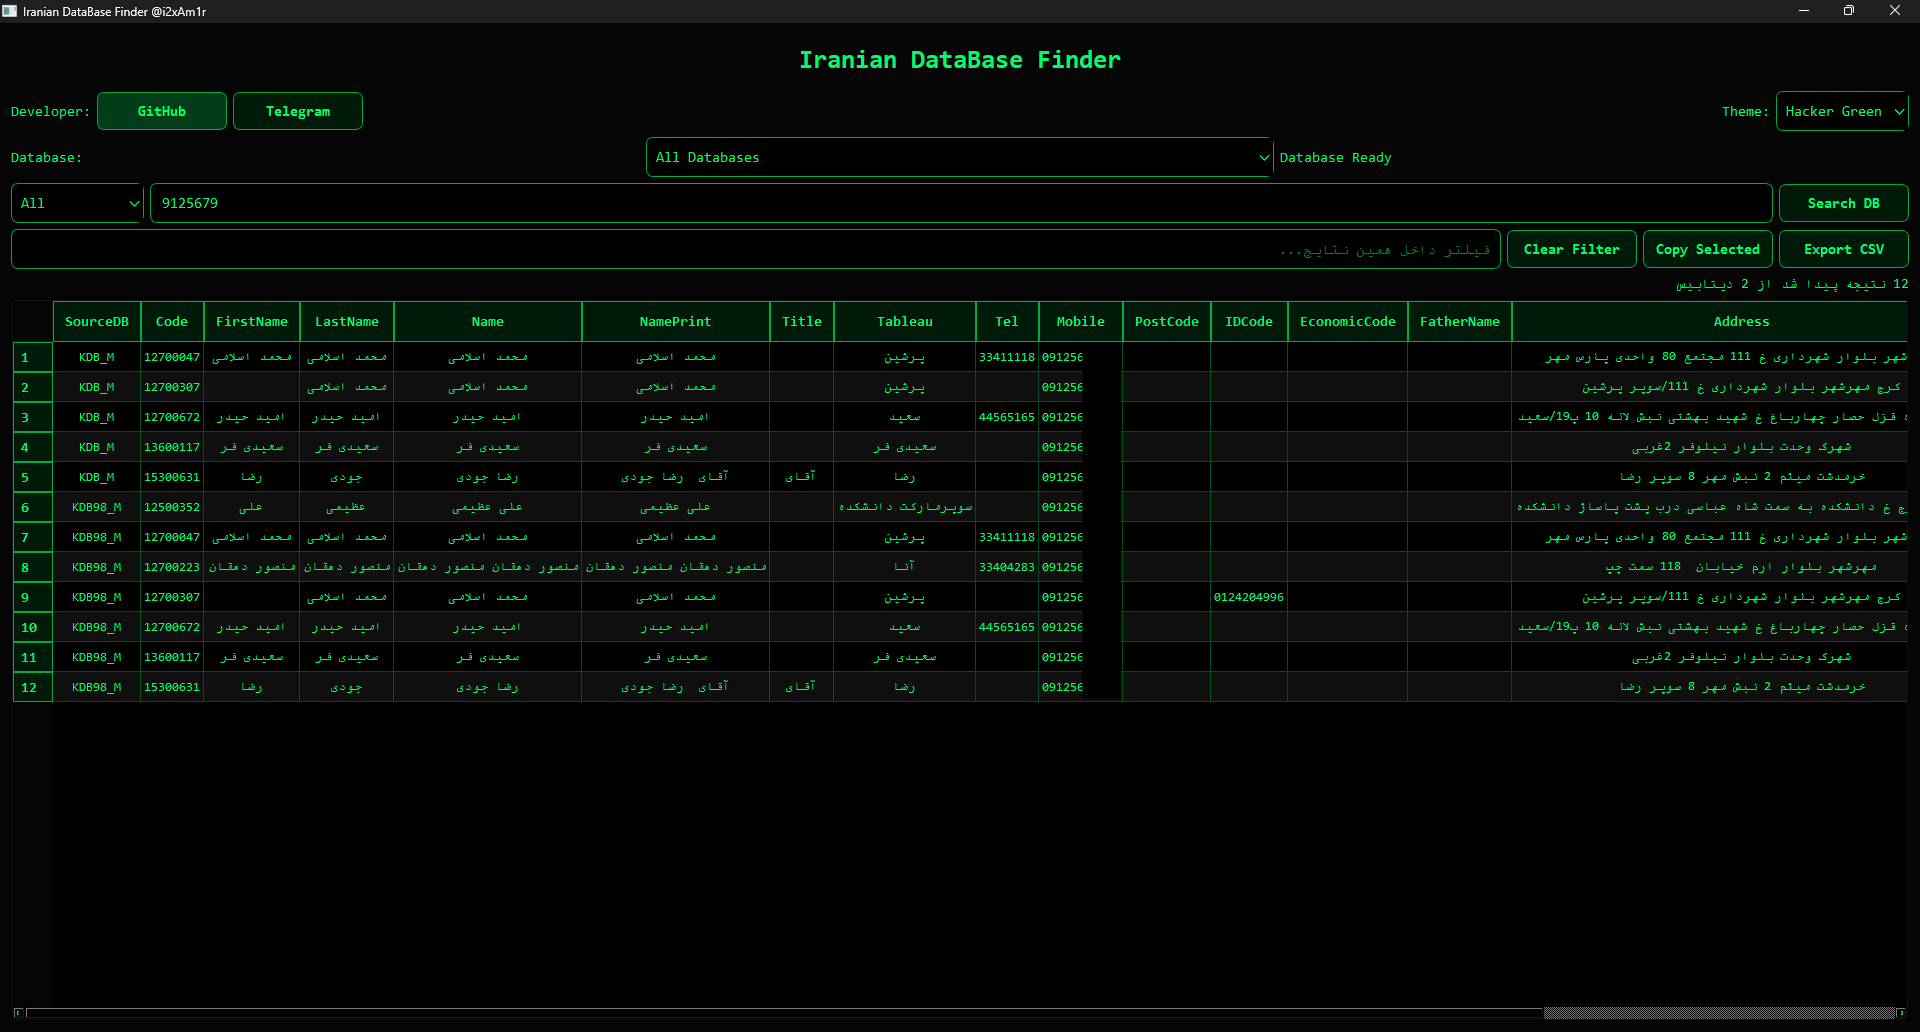Click code cell 12700223 in row 8

pyautogui.click(x=172, y=567)
